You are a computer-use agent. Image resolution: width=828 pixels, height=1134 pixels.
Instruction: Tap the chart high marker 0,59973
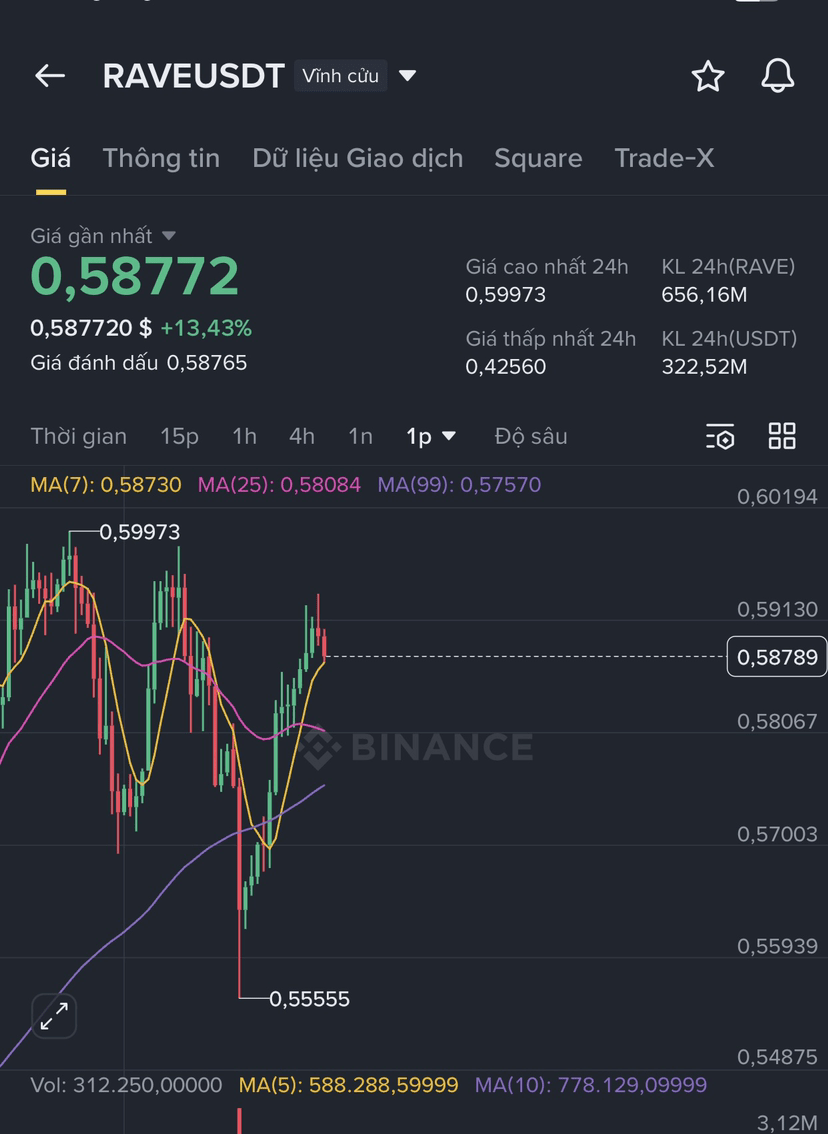click(x=140, y=532)
